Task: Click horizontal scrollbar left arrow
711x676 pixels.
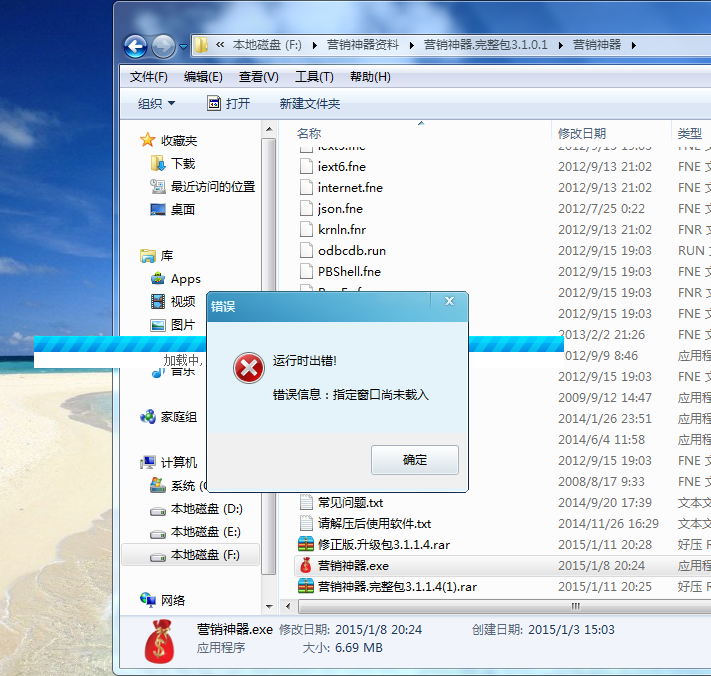Action: [x=287, y=606]
